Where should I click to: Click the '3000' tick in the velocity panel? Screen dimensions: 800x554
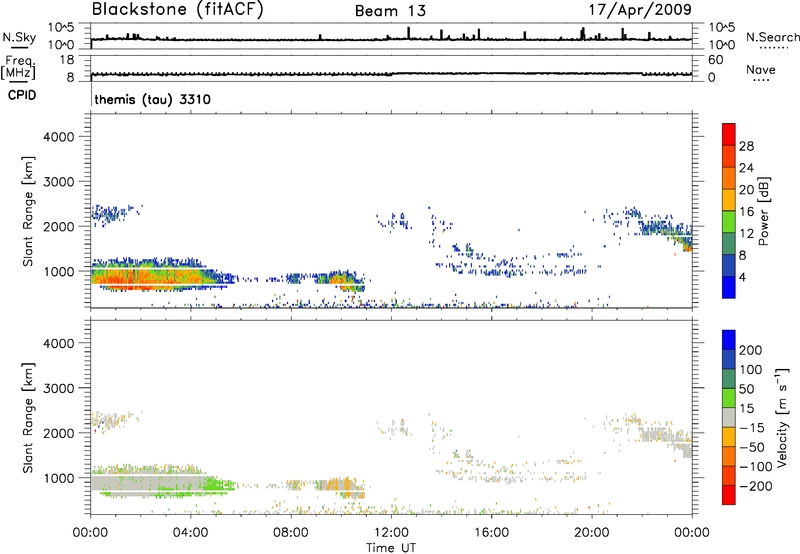pyautogui.click(x=58, y=388)
